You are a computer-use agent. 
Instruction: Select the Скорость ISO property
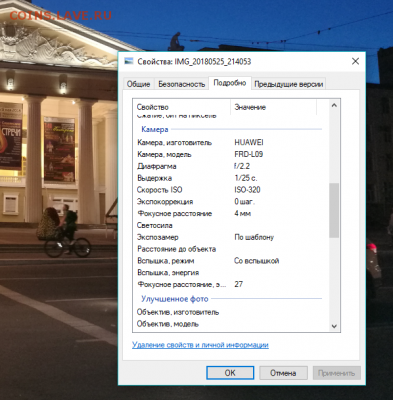click(159, 190)
